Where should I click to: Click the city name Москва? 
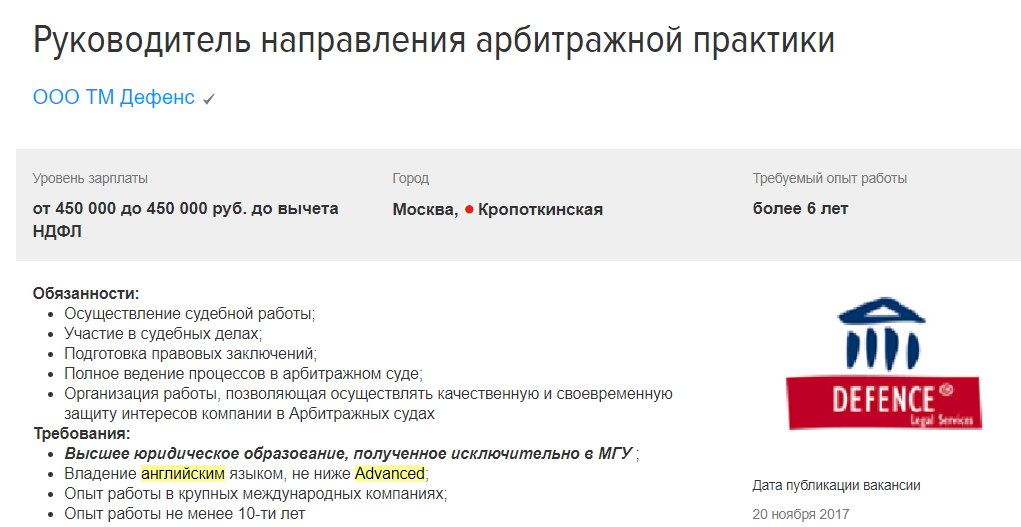(424, 209)
